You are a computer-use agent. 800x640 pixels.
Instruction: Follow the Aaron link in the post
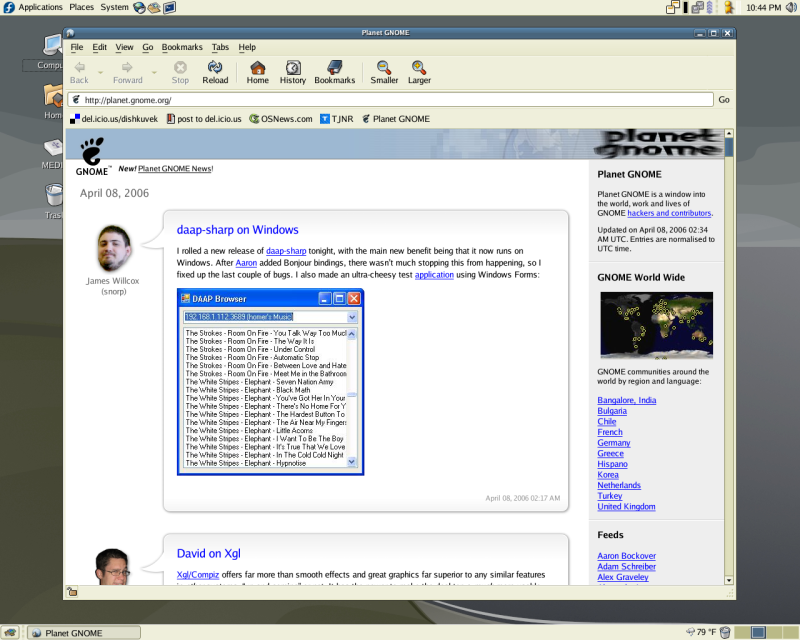click(246, 263)
